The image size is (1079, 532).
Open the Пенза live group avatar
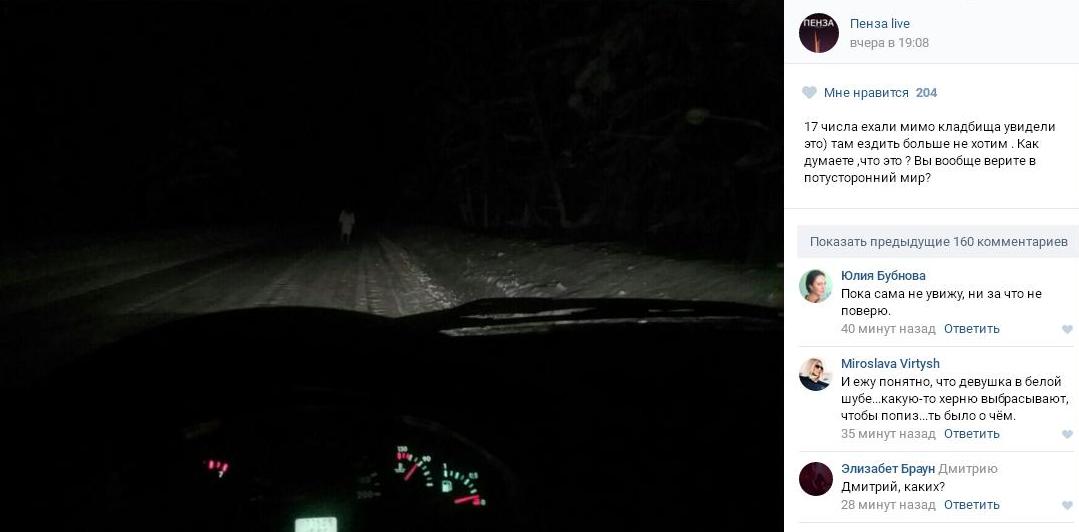click(818, 33)
